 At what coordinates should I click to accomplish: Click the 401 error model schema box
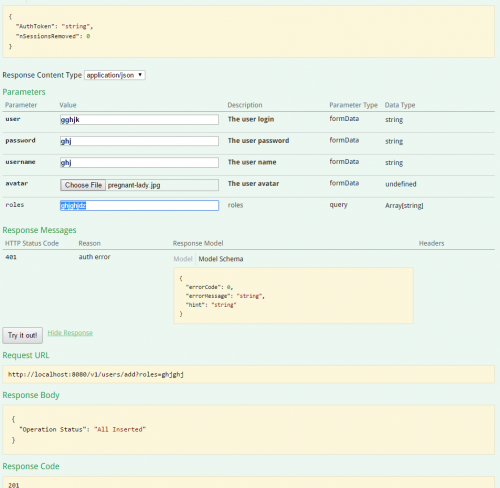[293, 295]
